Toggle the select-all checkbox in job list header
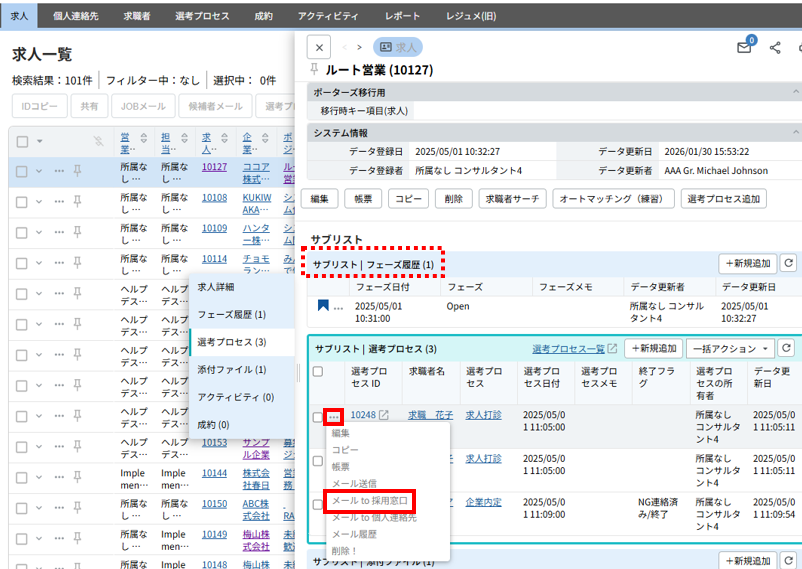The height and width of the screenshot is (569, 802). point(22,141)
